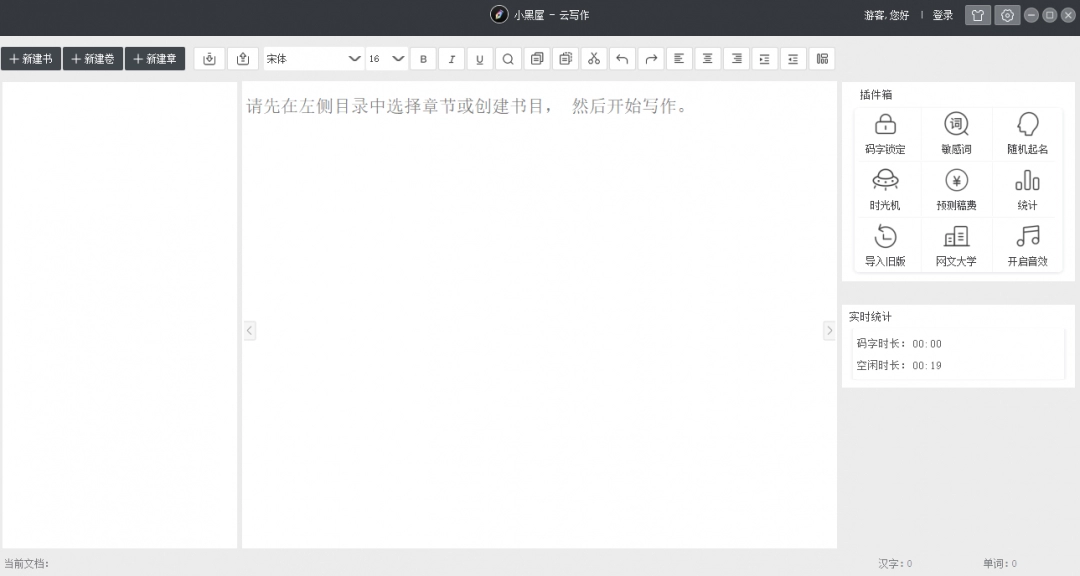The height and width of the screenshot is (576, 1080).
Task: Click the 新建书 new book button
Action: coord(31,59)
